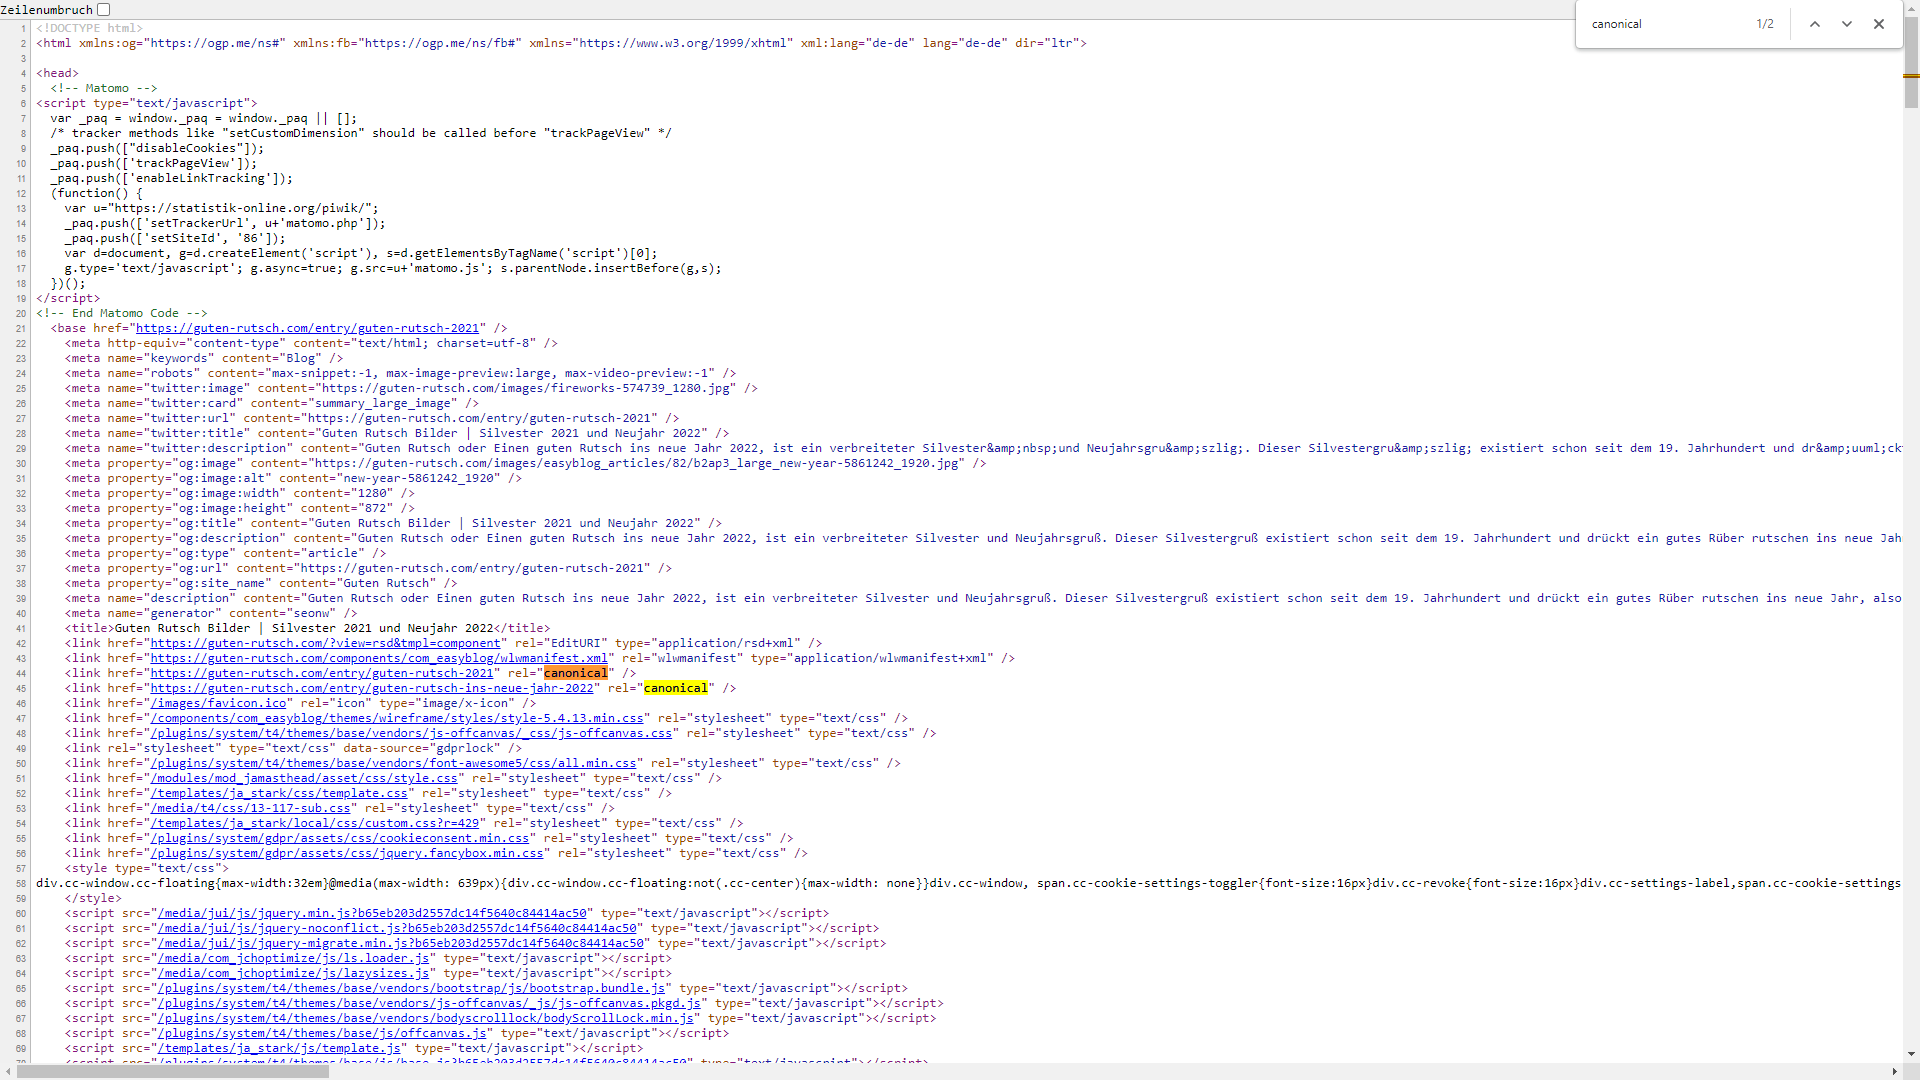
Task: Close the find bar
Action: (1878, 24)
